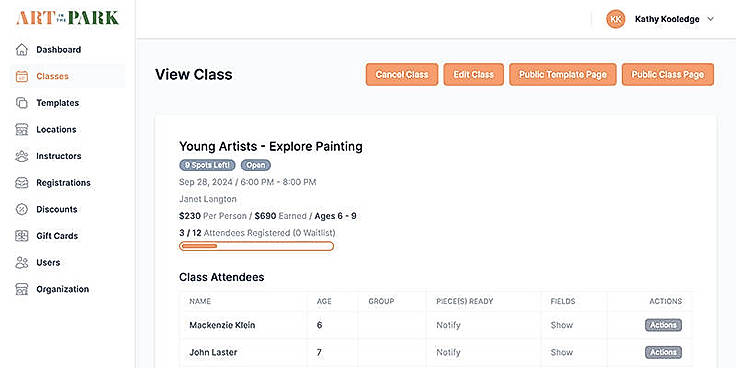
Task: Click the Discounts percent badge icon
Action: 22,209
